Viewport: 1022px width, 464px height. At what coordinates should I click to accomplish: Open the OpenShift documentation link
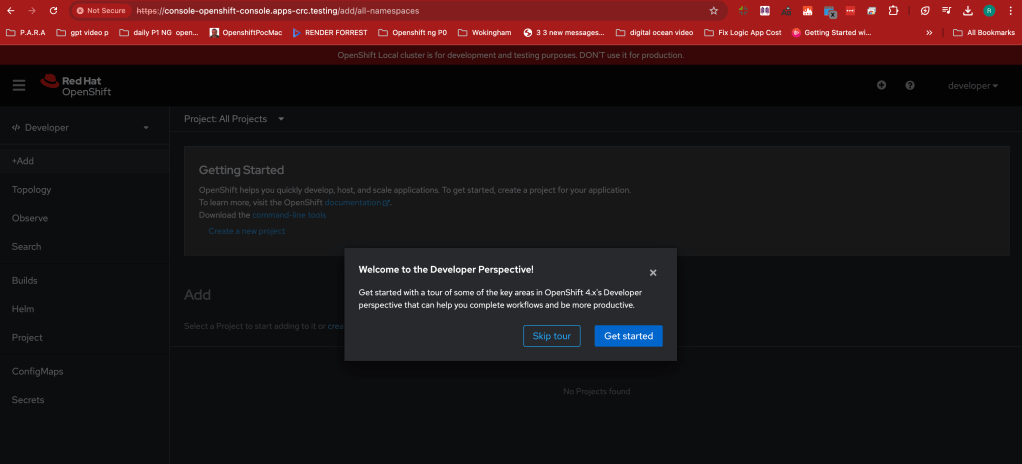pos(357,202)
